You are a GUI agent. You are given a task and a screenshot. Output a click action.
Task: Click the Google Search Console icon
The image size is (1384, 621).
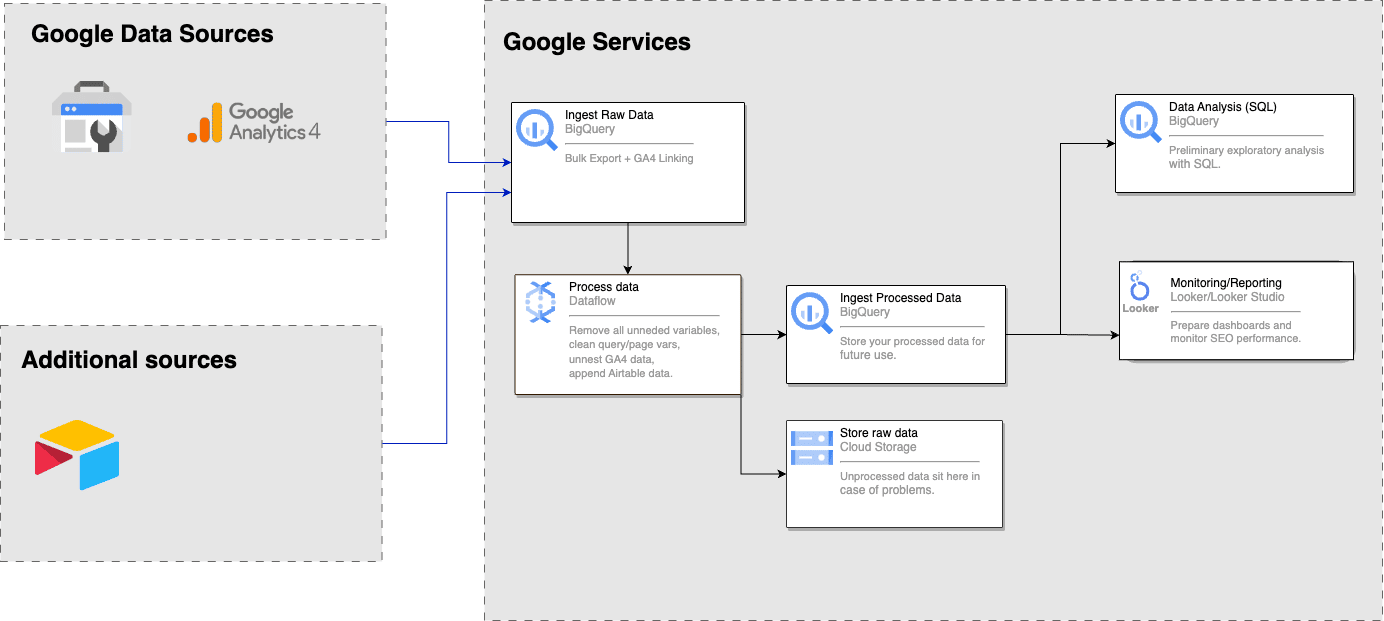click(93, 116)
